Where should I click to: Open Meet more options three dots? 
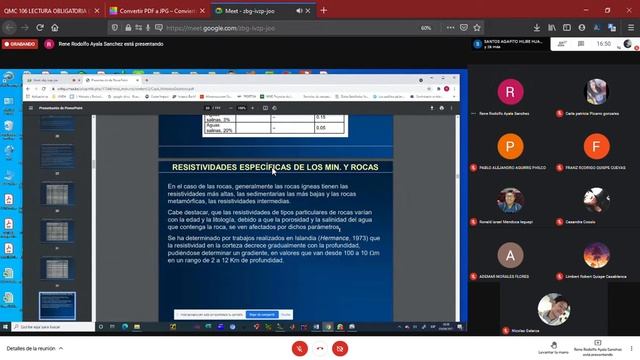(631, 349)
